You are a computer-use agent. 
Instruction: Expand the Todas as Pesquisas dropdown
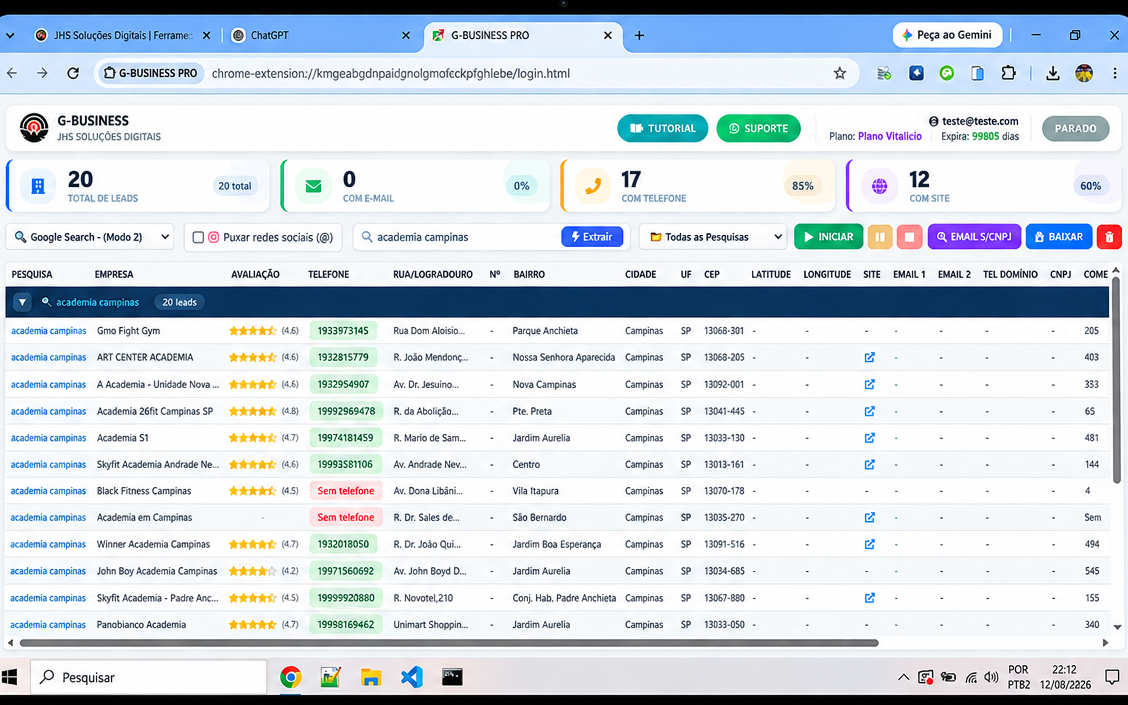click(713, 237)
